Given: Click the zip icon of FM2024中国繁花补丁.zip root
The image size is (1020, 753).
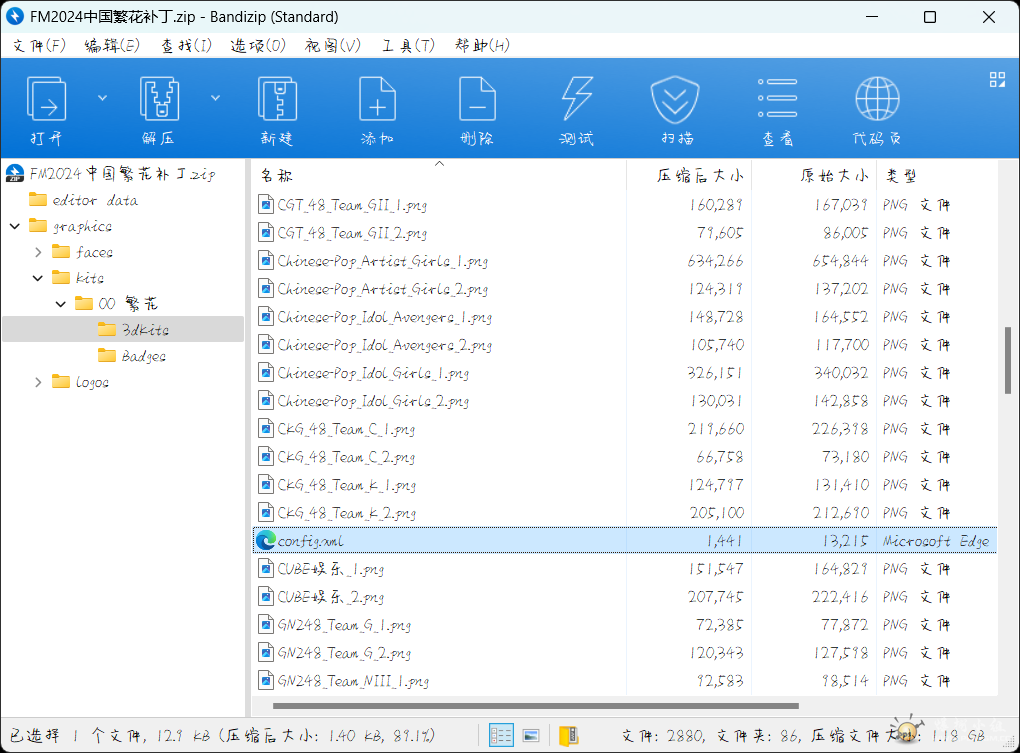Looking at the screenshot, I should tap(15, 174).
